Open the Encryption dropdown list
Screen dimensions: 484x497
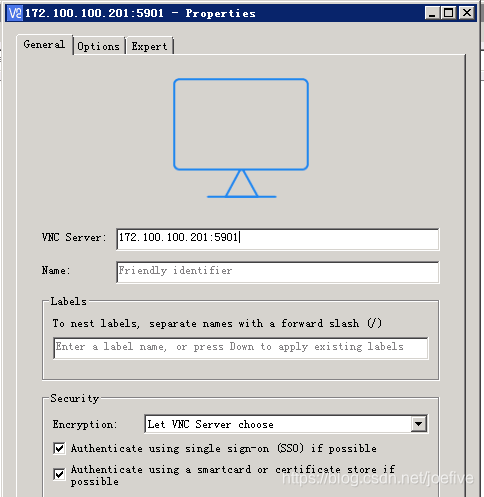[286, 424]
